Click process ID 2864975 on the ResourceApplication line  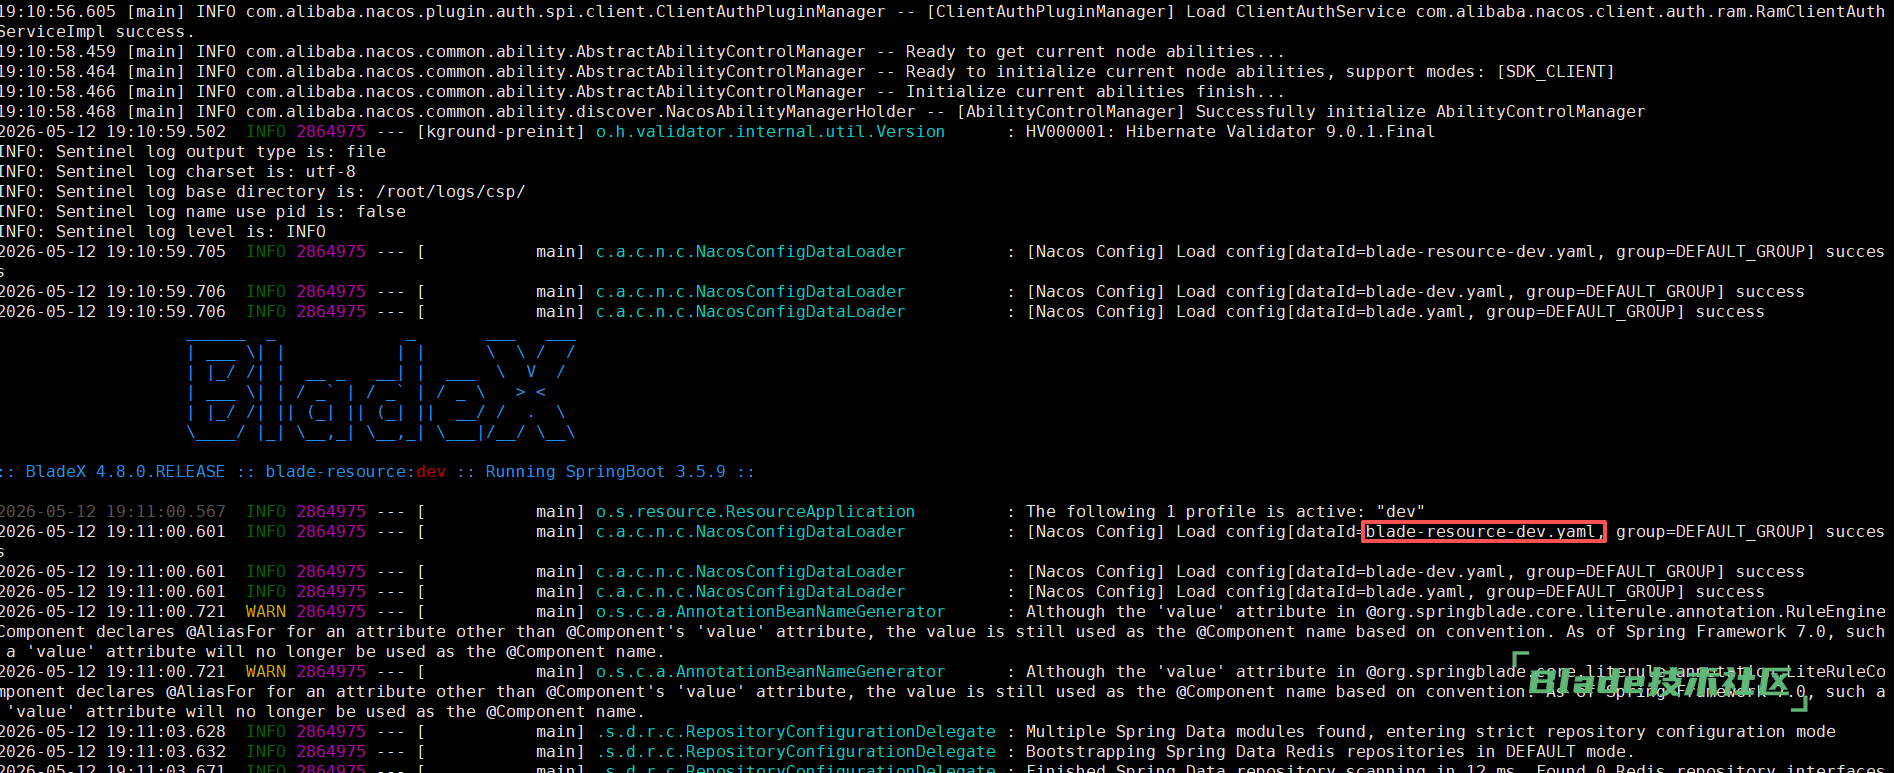[331, 512]
